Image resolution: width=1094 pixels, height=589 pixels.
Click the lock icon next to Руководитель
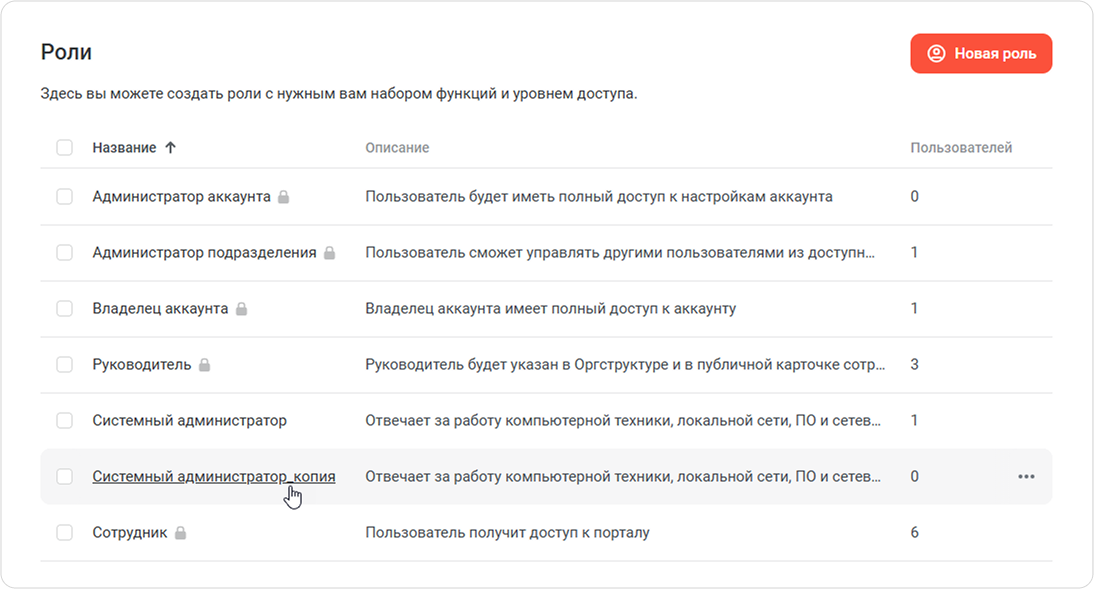(204, 364)
